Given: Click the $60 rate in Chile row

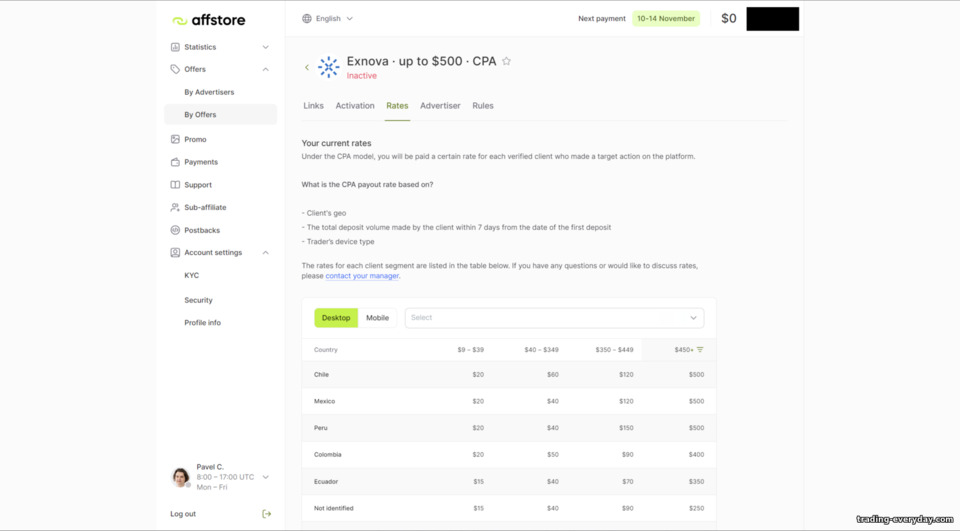Looking at the screenshot, I should pos(553,375).
